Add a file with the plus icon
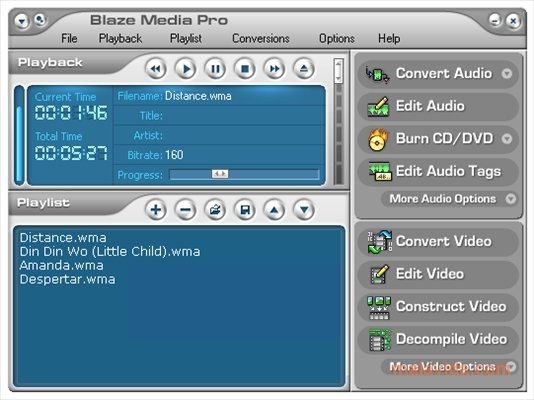 [x=156, y=210]
